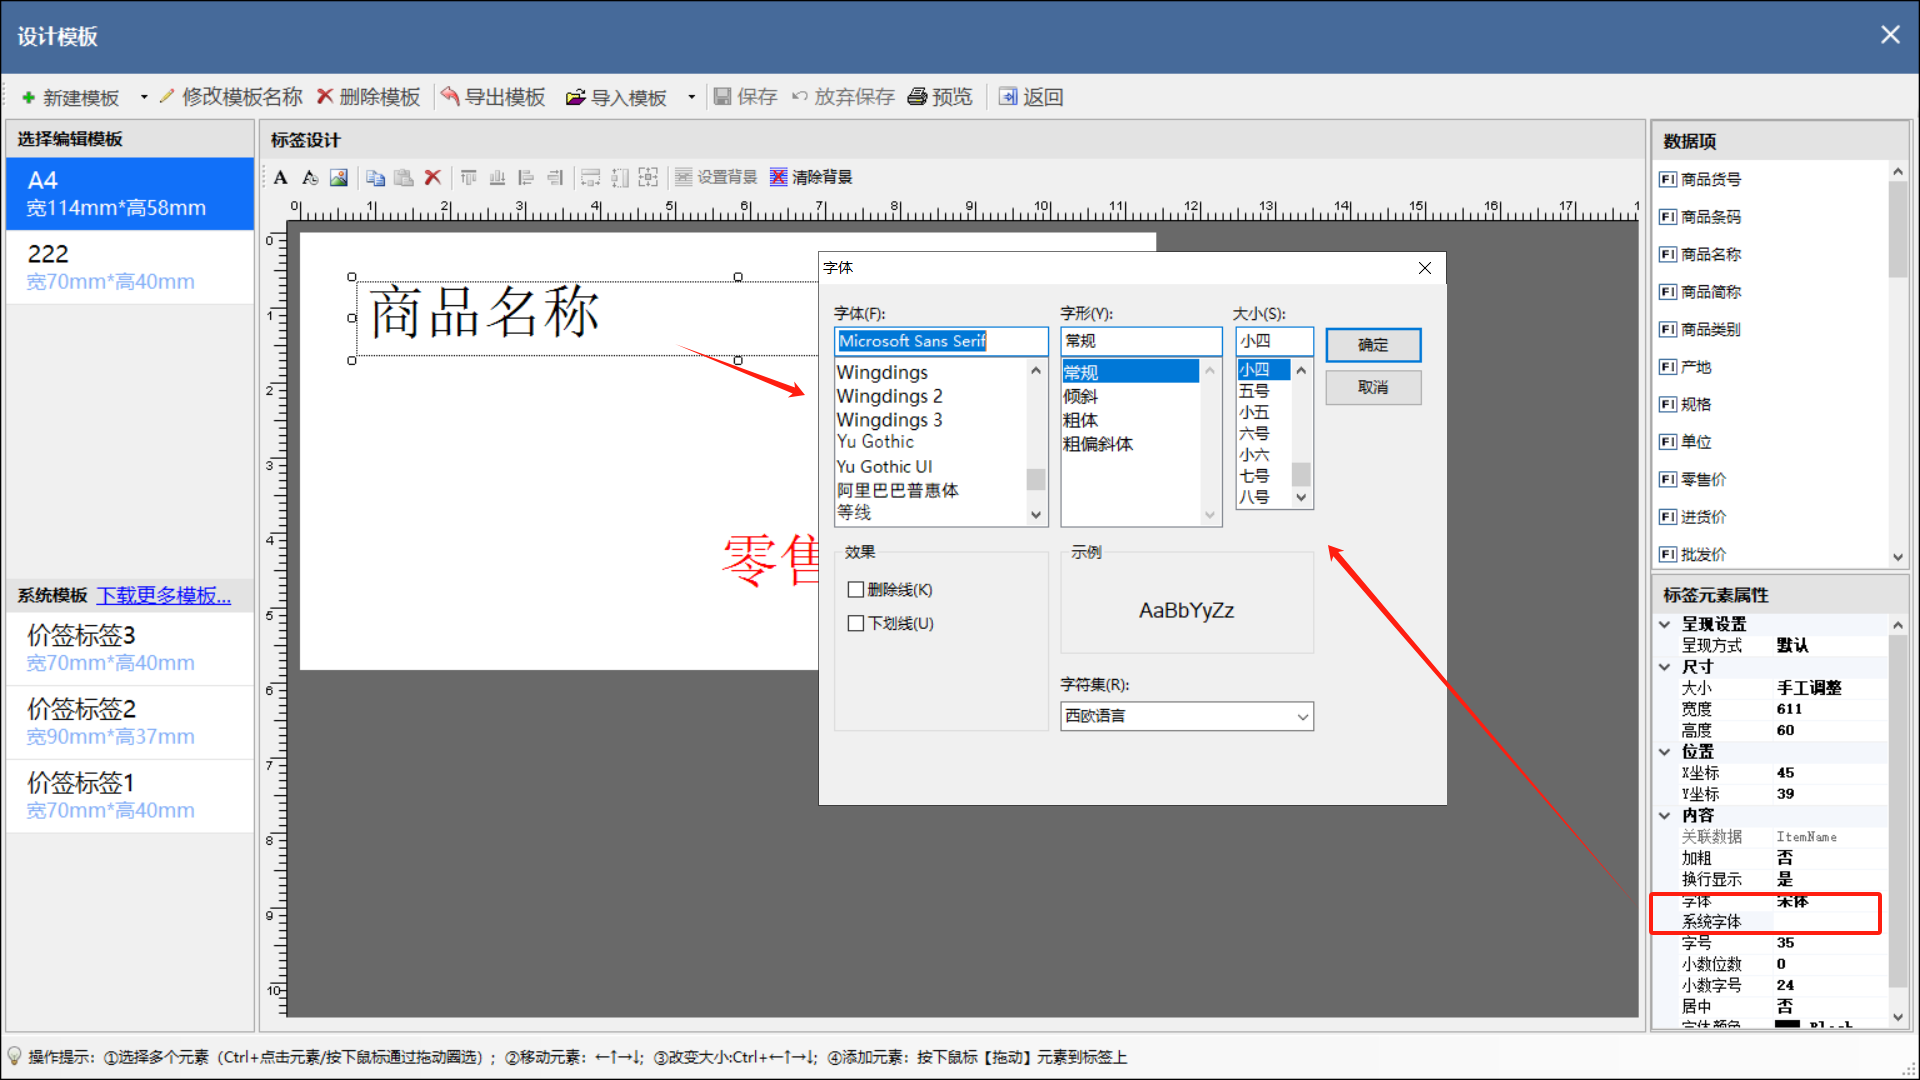Open the 下载更多模板 link
The image size is (1920, 1080).
point(162,595)
